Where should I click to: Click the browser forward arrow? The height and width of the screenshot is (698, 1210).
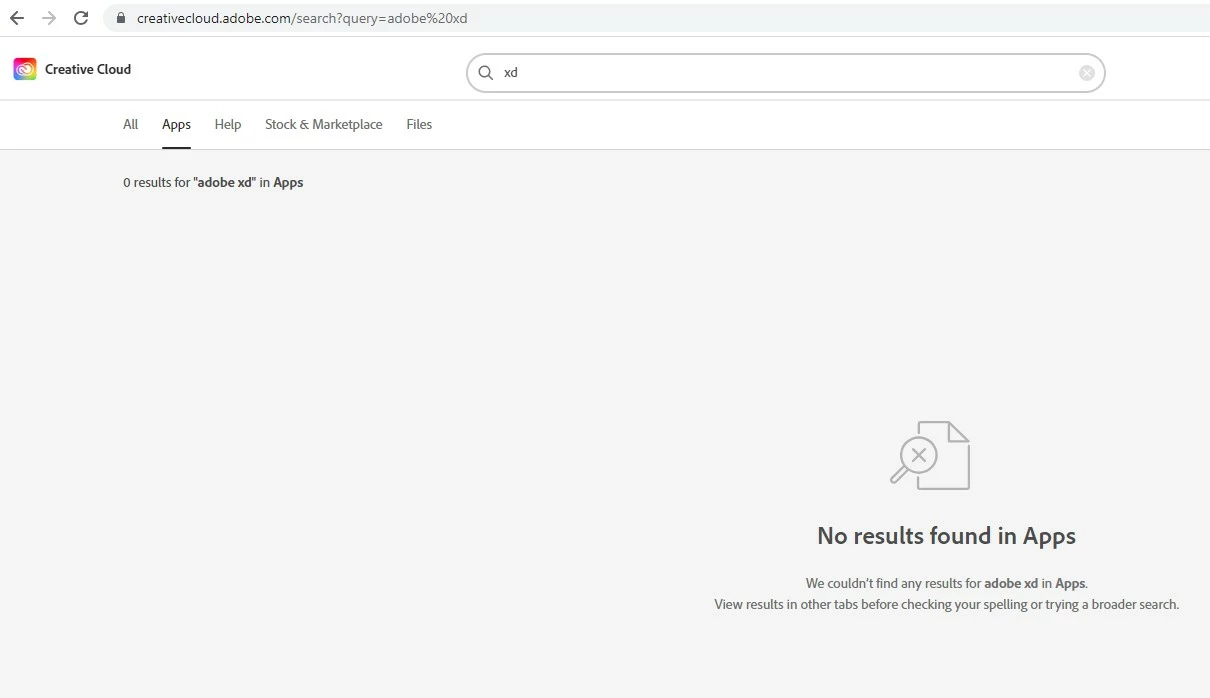click(x=49, y=18)
